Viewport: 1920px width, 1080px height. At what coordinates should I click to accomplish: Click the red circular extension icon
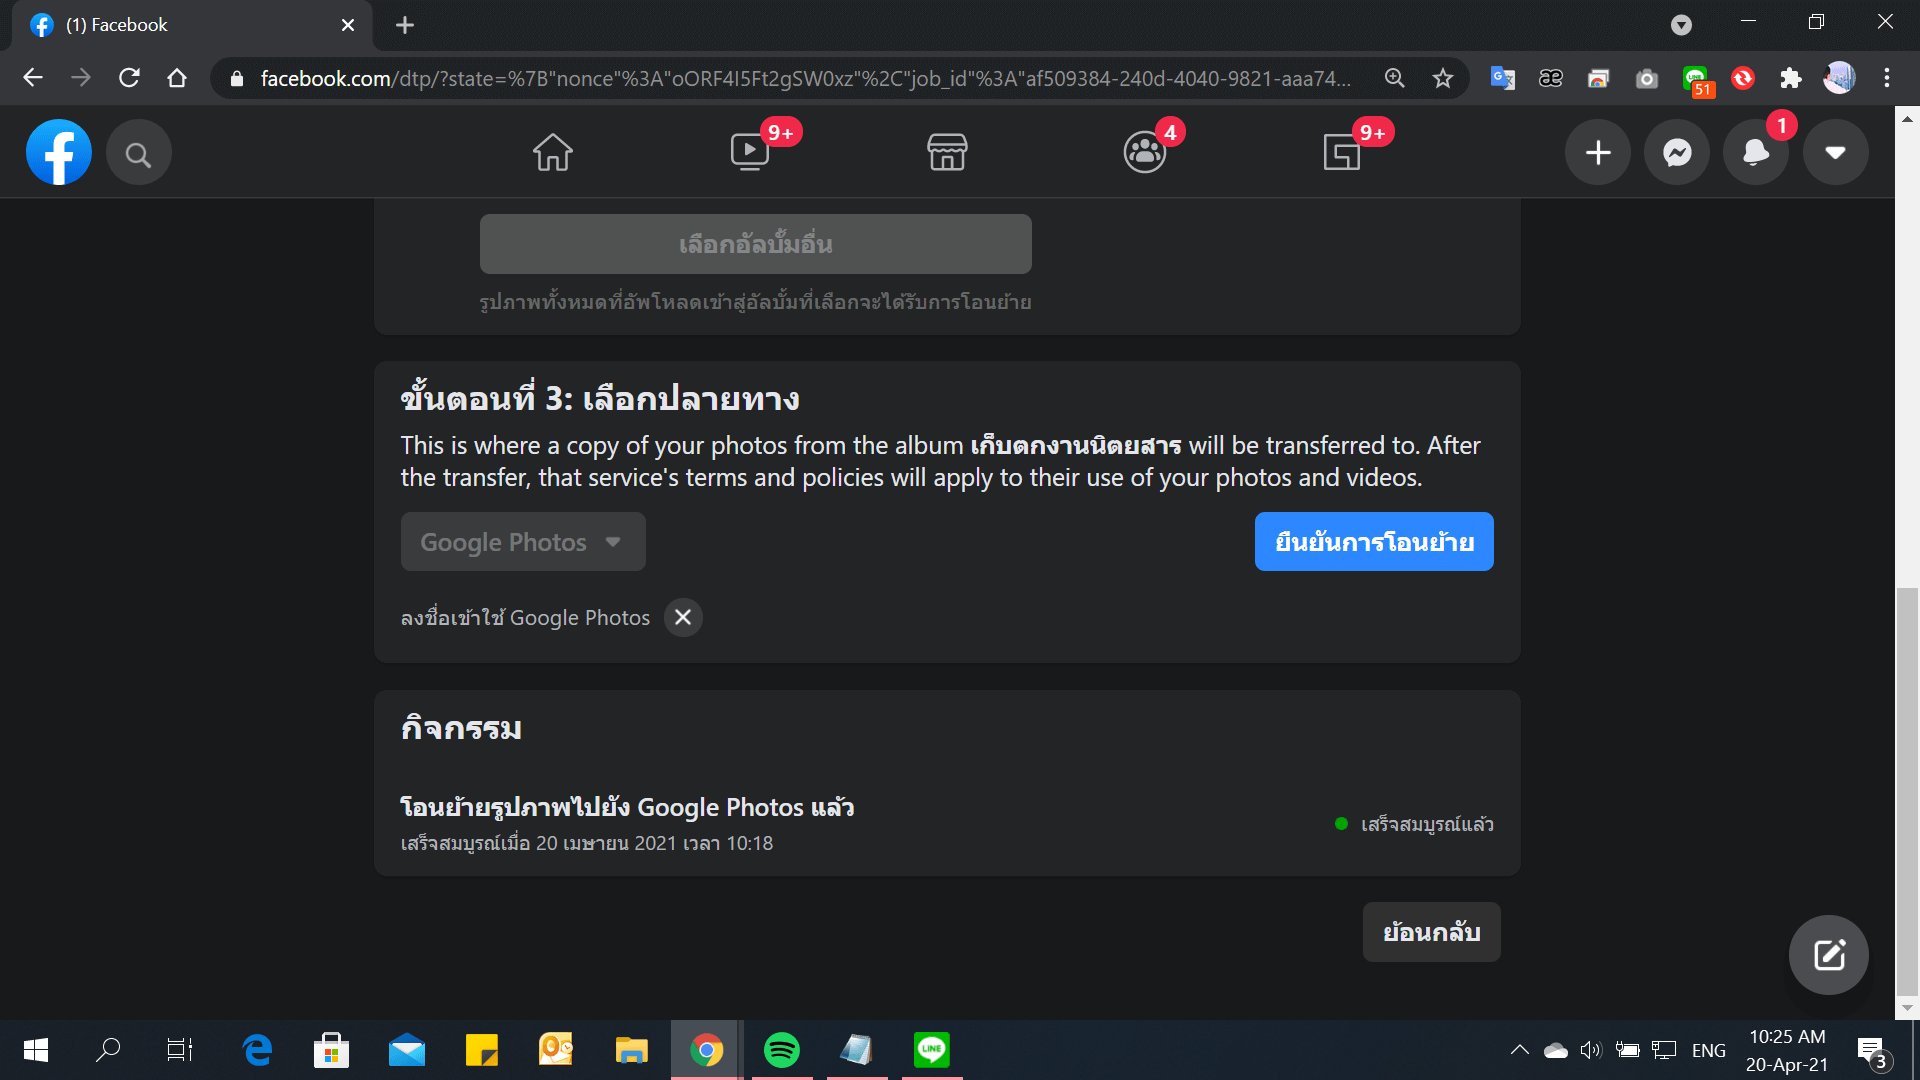pyautogui.click(x=1743, y=78)
